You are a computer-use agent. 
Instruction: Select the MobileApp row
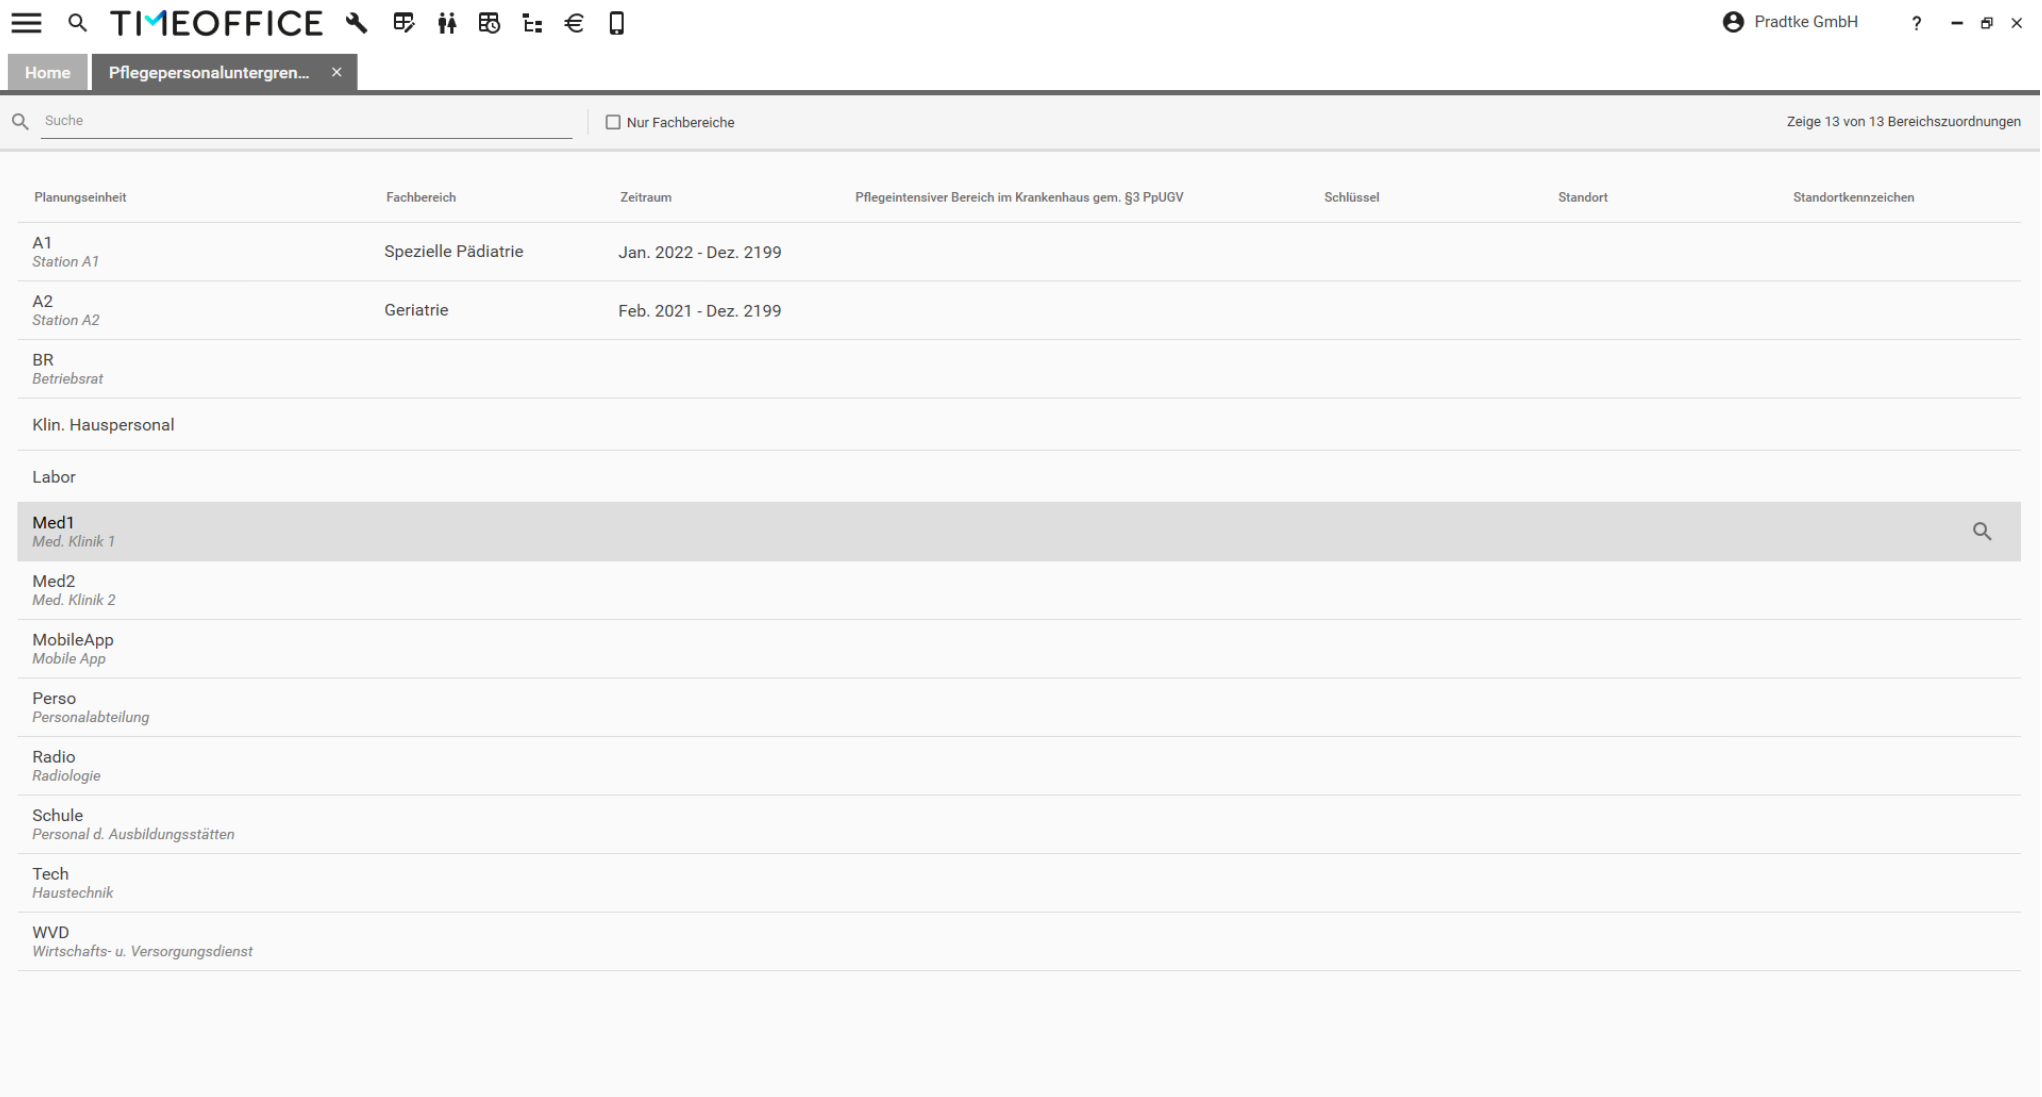point(1019,649)
